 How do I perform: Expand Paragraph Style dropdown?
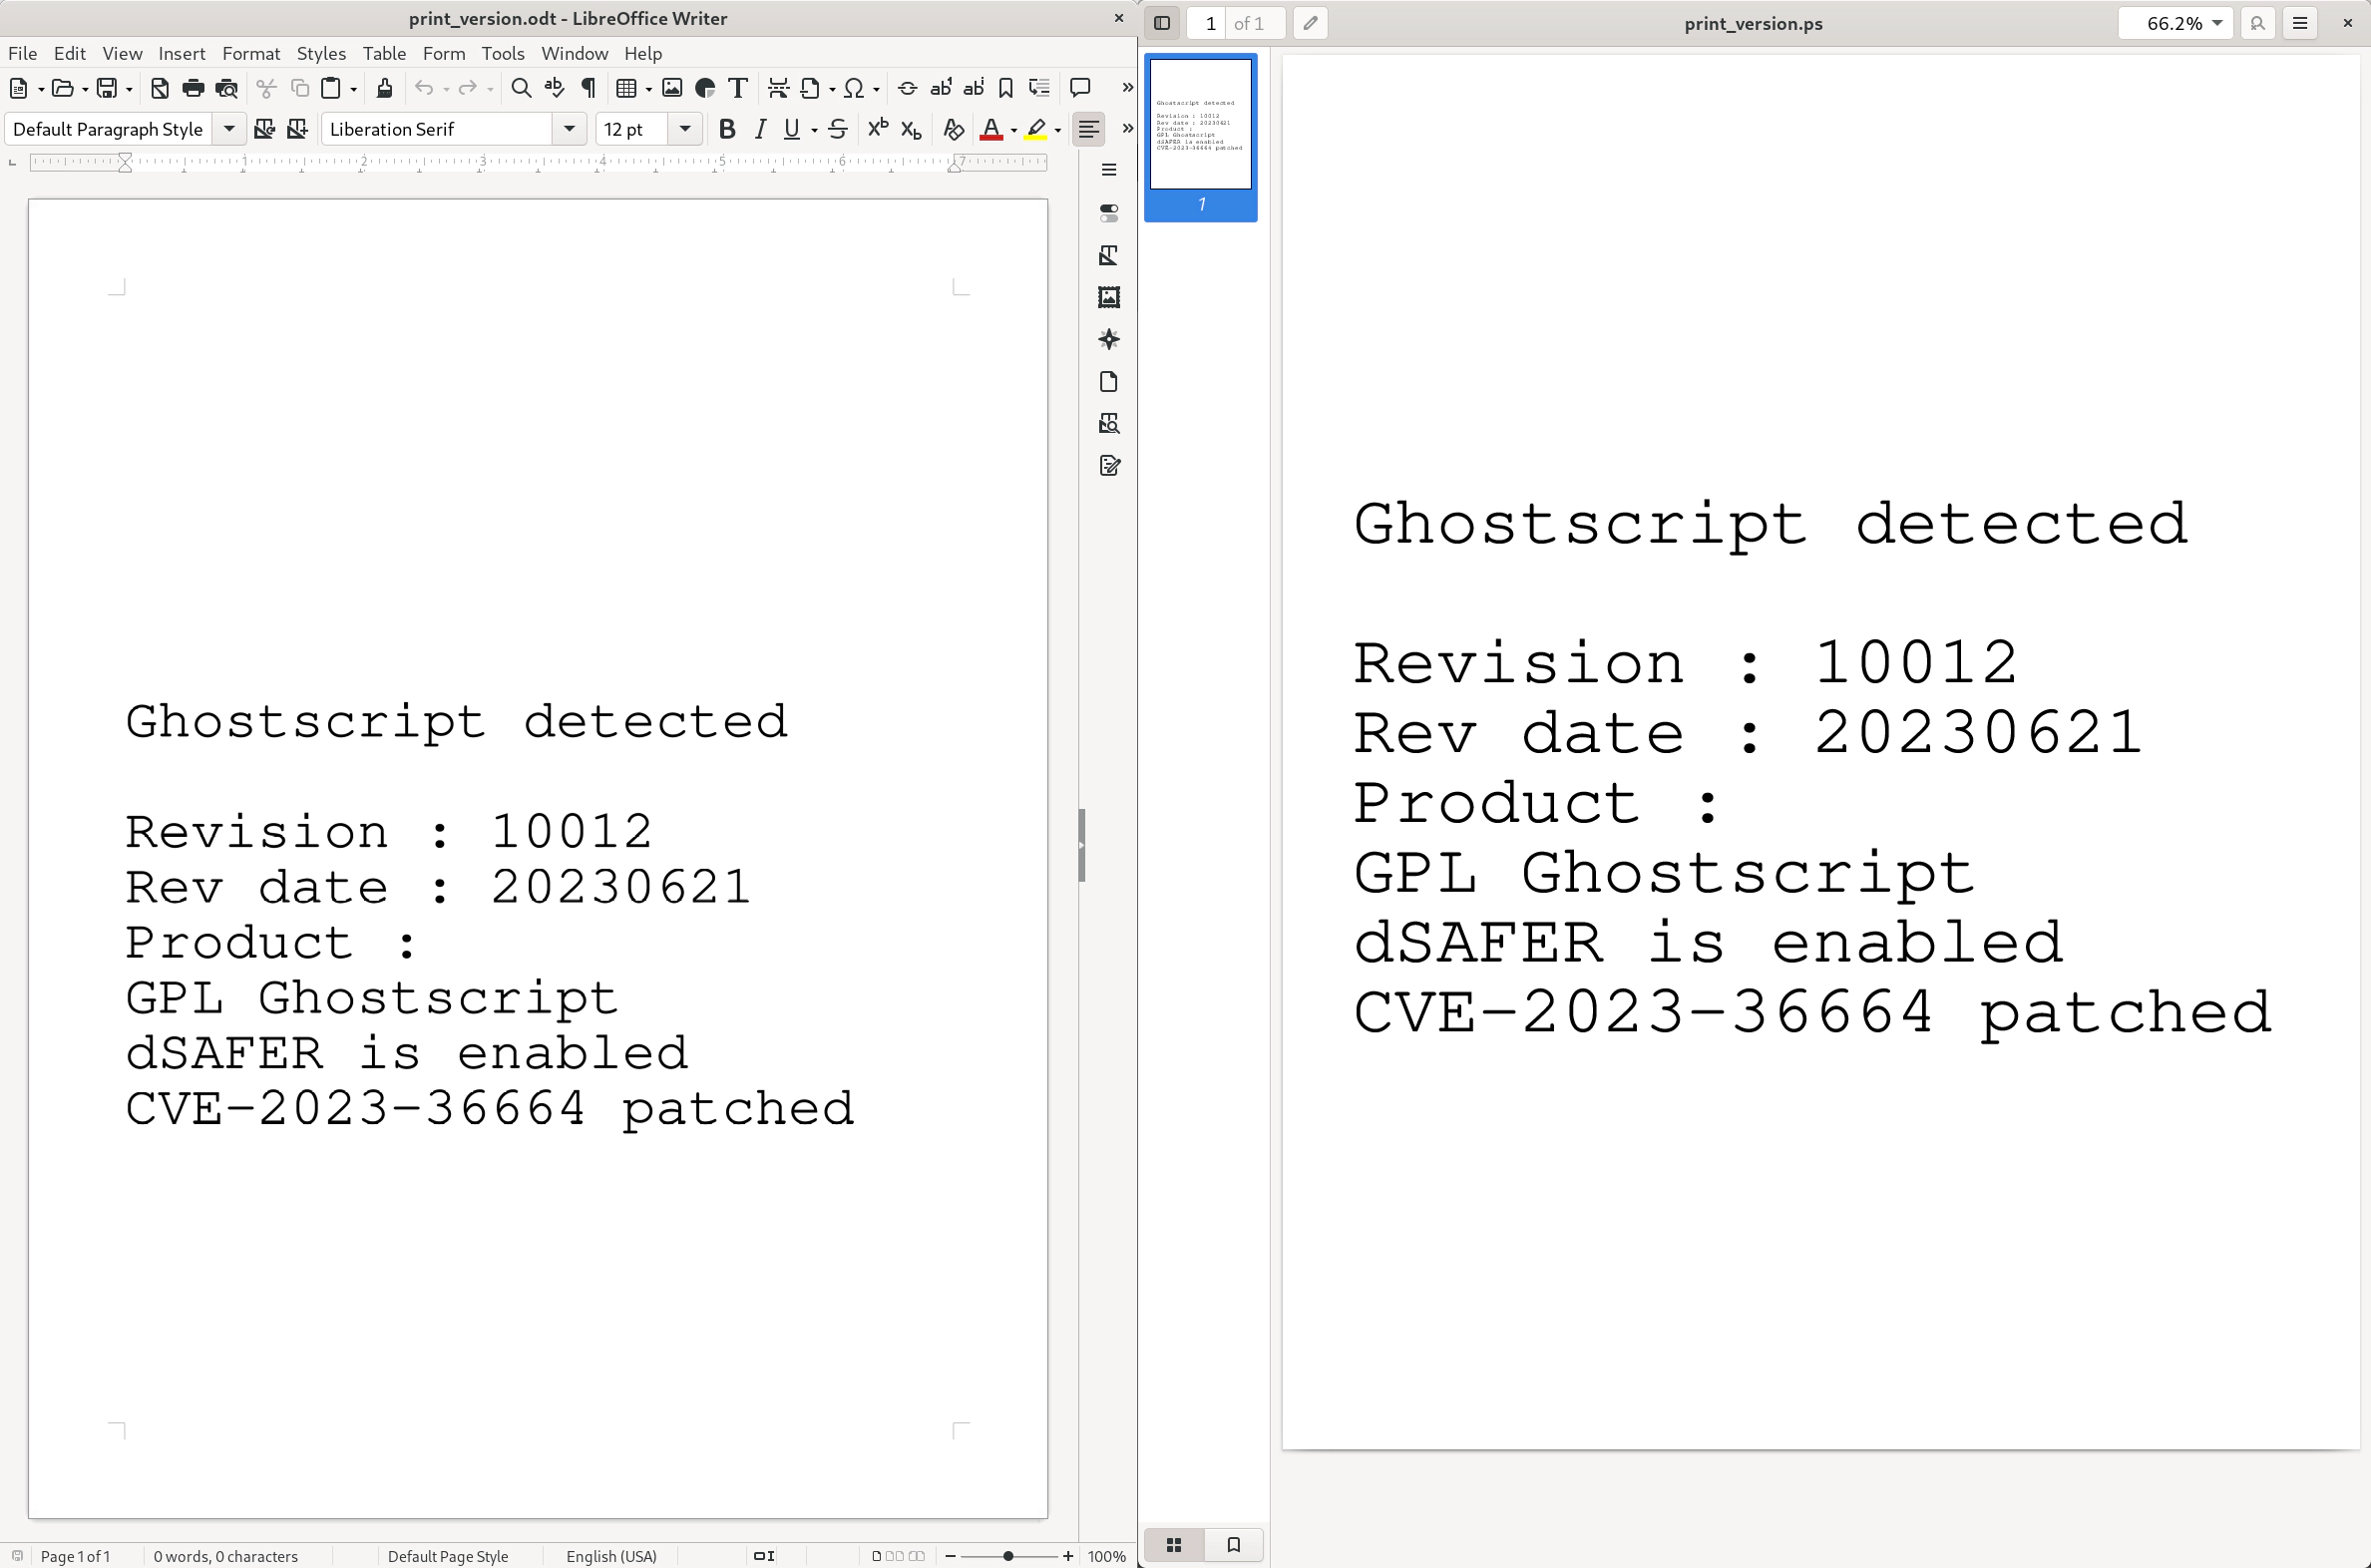tap(229, 129)
